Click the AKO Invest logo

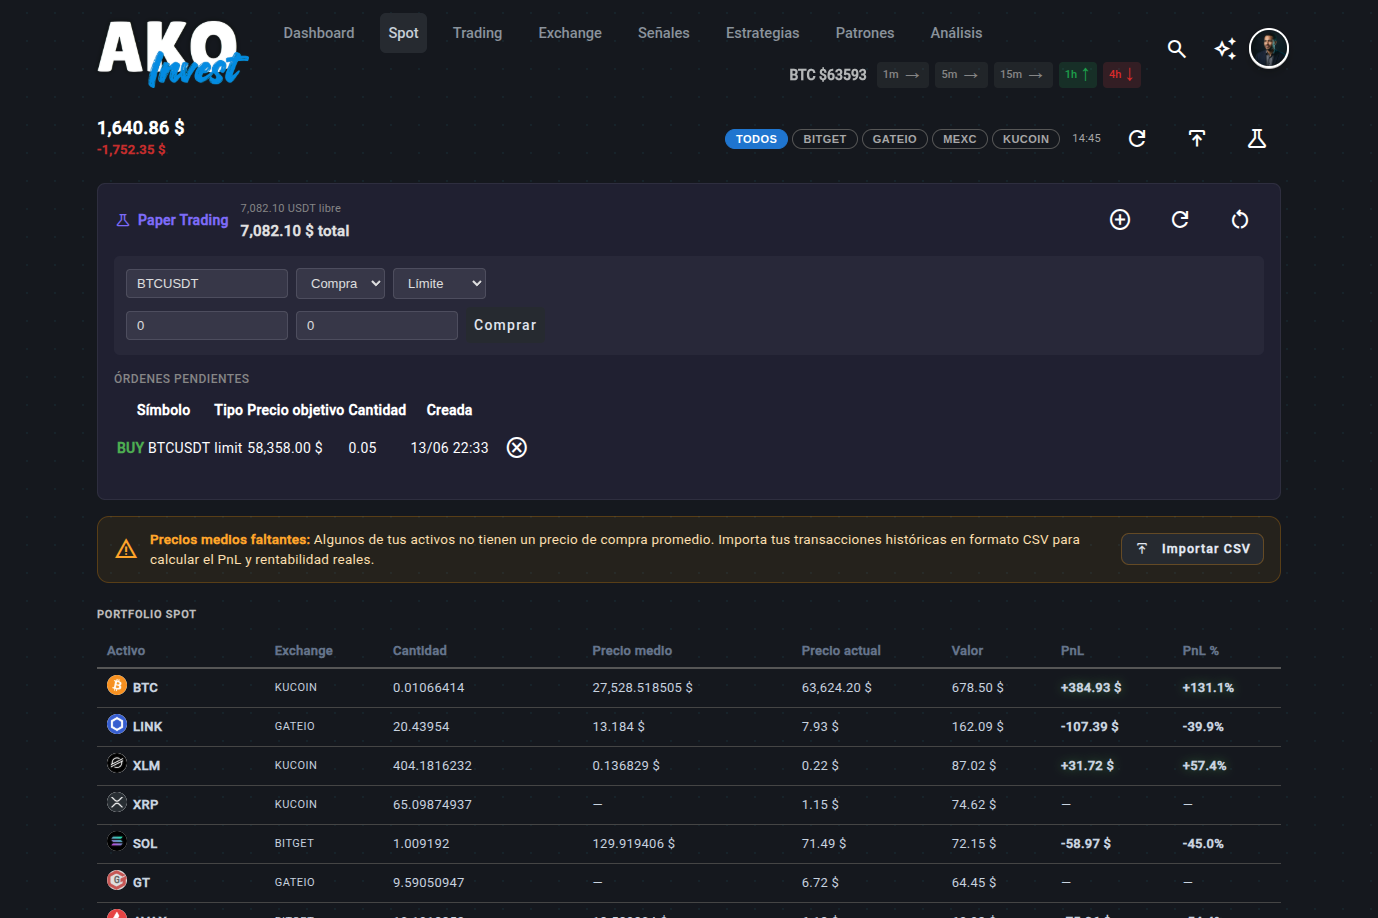[x=172, y=53]
